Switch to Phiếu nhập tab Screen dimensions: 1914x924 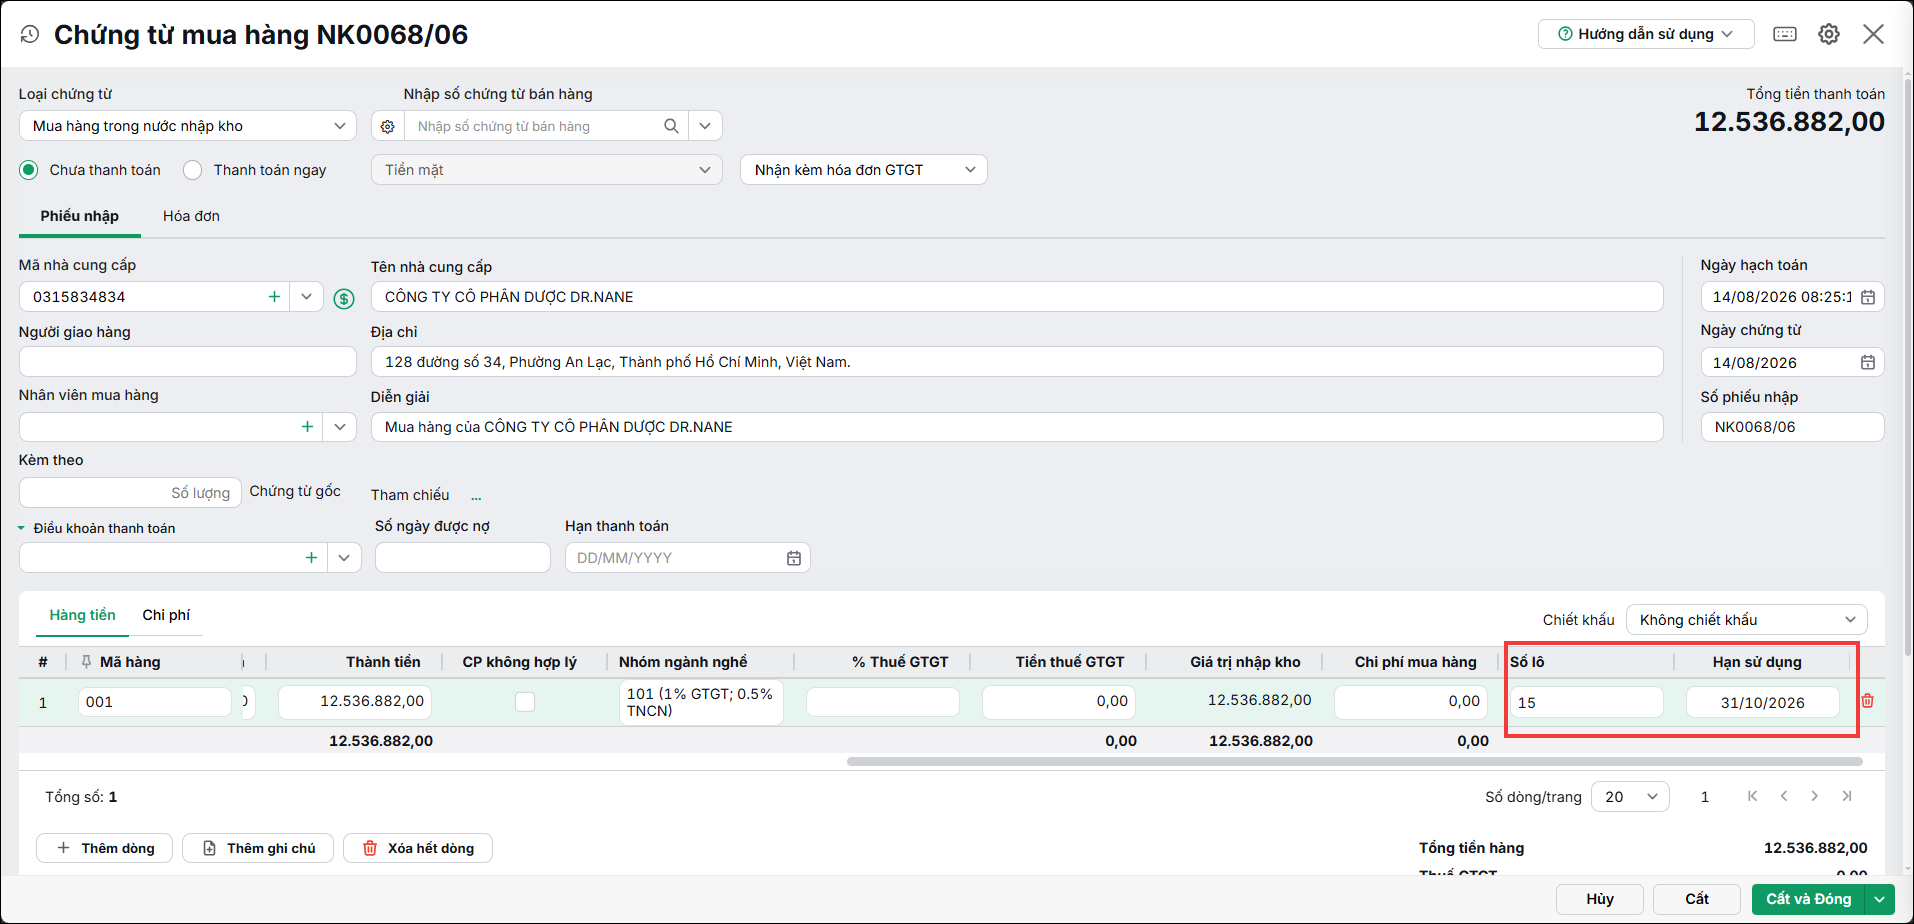[x=80, y=216]
